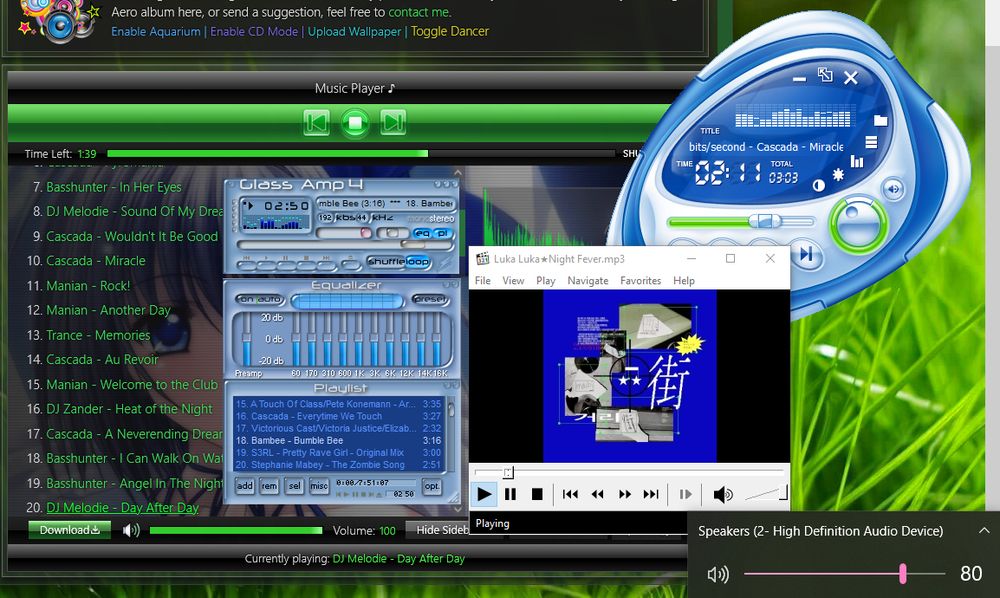Image resolution: width=1000 pixels, height=598 pixels.
Task: Click the Glass Amp playlist scrollbar
Action: [x=451, y=435]
